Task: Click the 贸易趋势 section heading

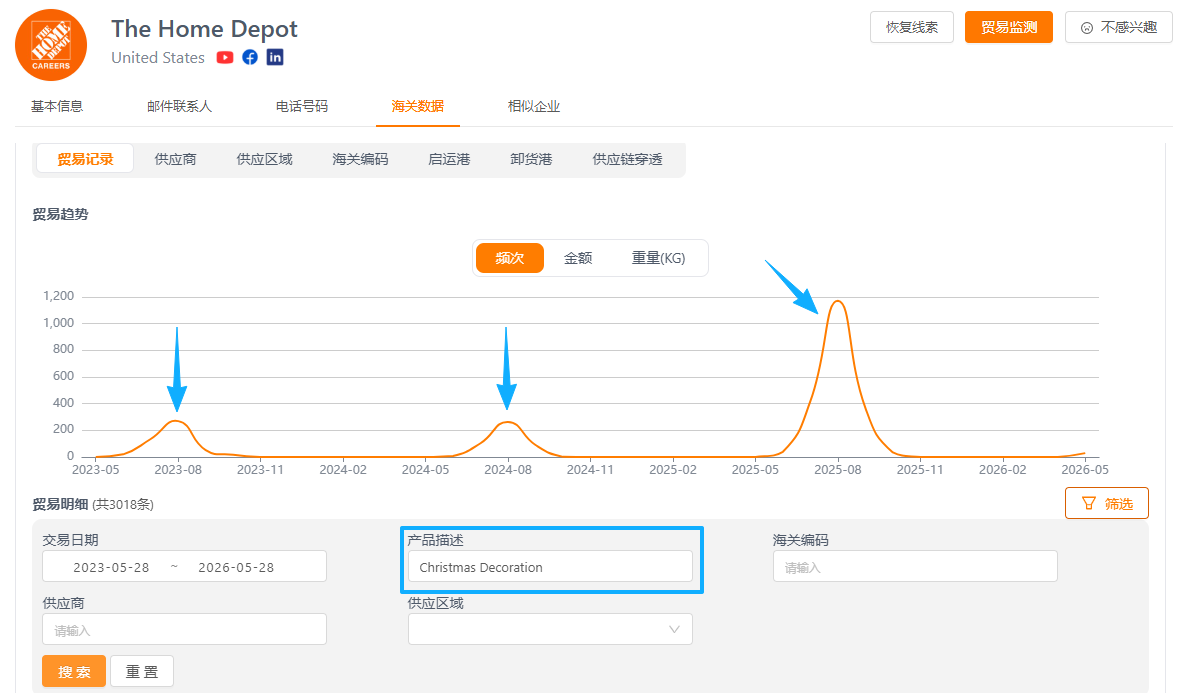Action: tap(60, 214)
